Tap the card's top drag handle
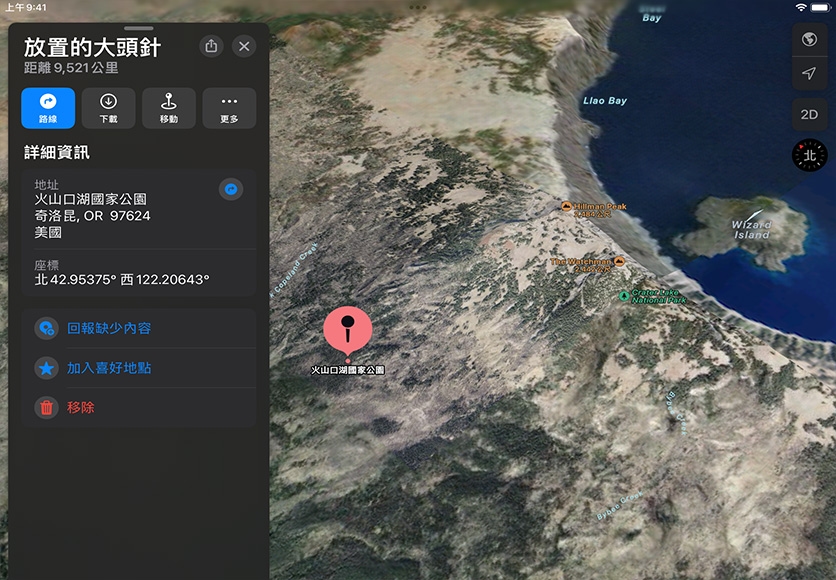 [x=139, y=28]
